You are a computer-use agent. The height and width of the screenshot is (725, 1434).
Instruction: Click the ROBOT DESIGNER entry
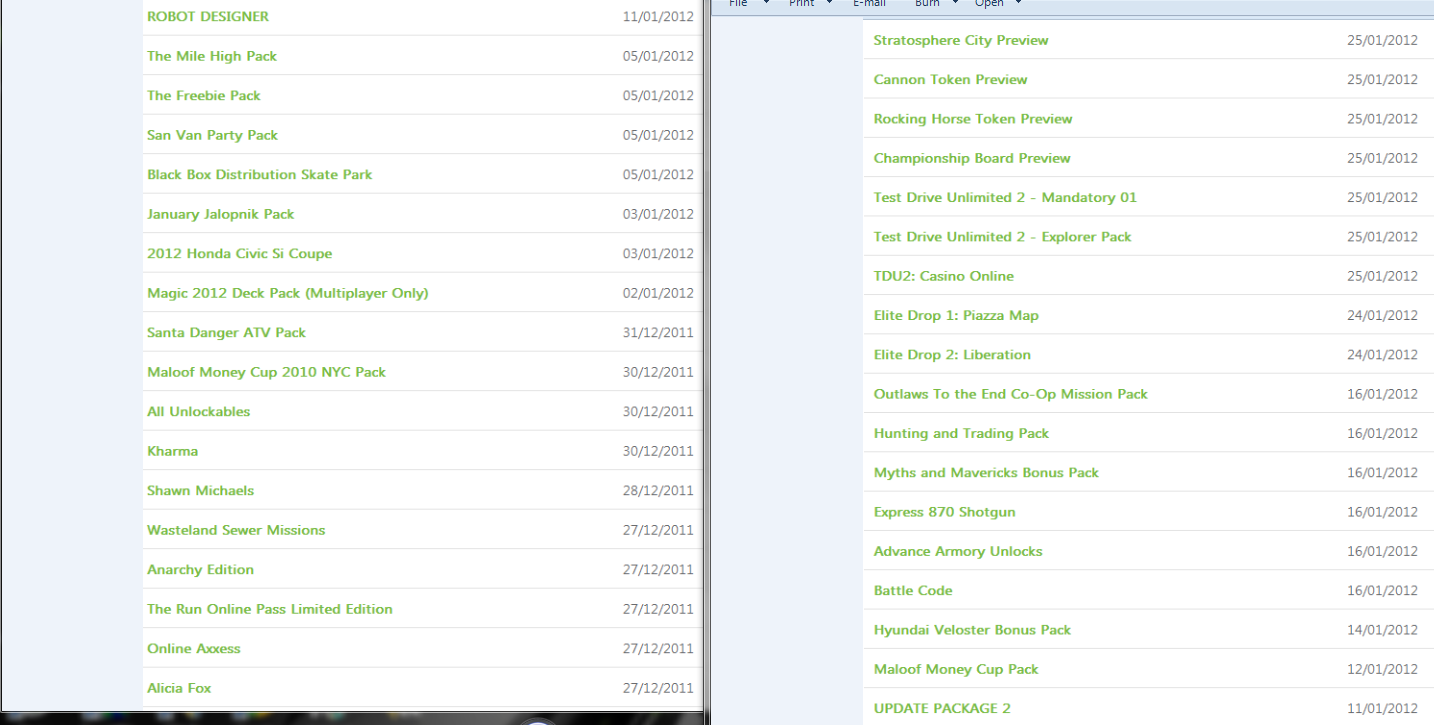208,16
